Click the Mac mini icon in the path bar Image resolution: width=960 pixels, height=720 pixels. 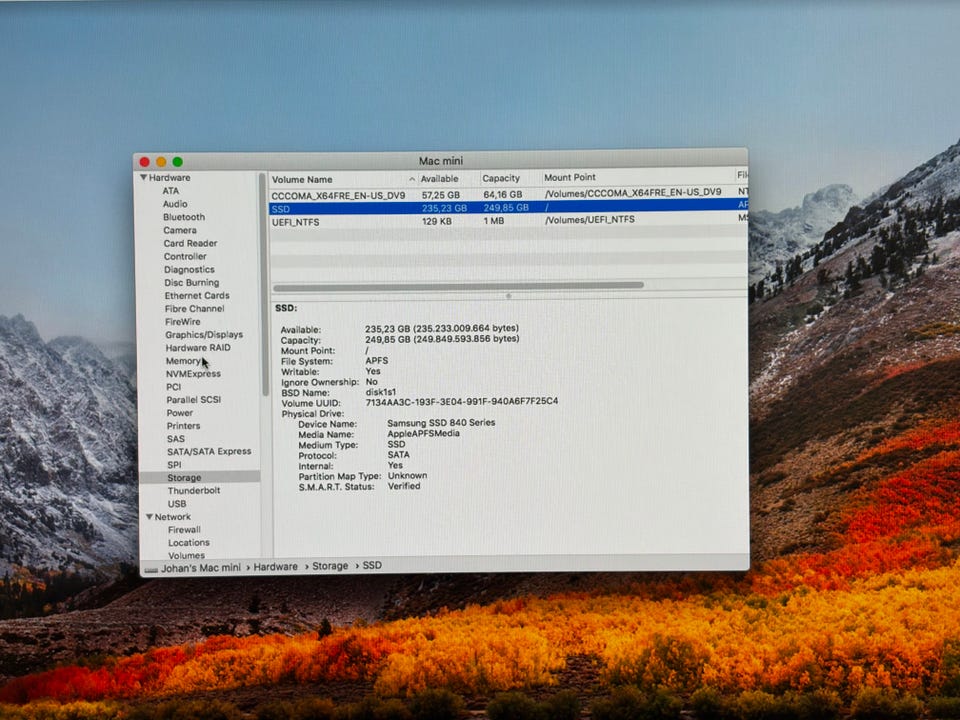point(151,570)
